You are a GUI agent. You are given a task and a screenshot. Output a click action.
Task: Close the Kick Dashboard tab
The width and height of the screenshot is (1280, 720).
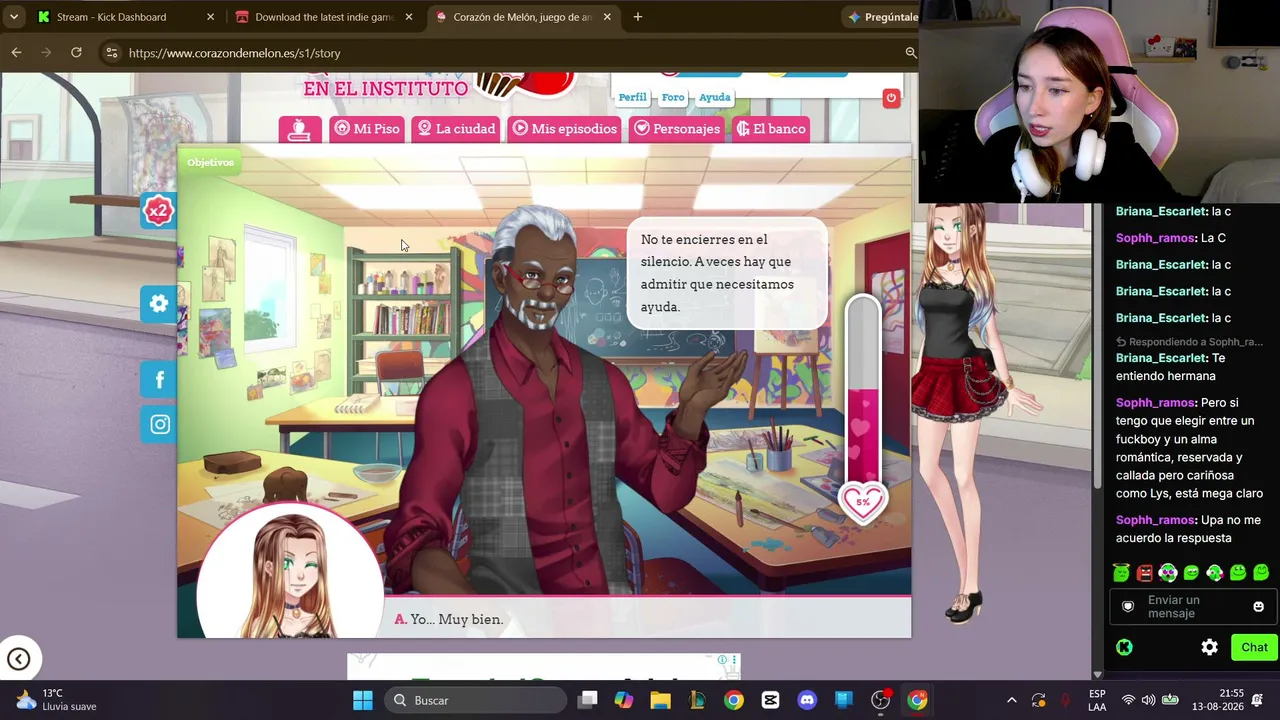(x=210, y=17)
